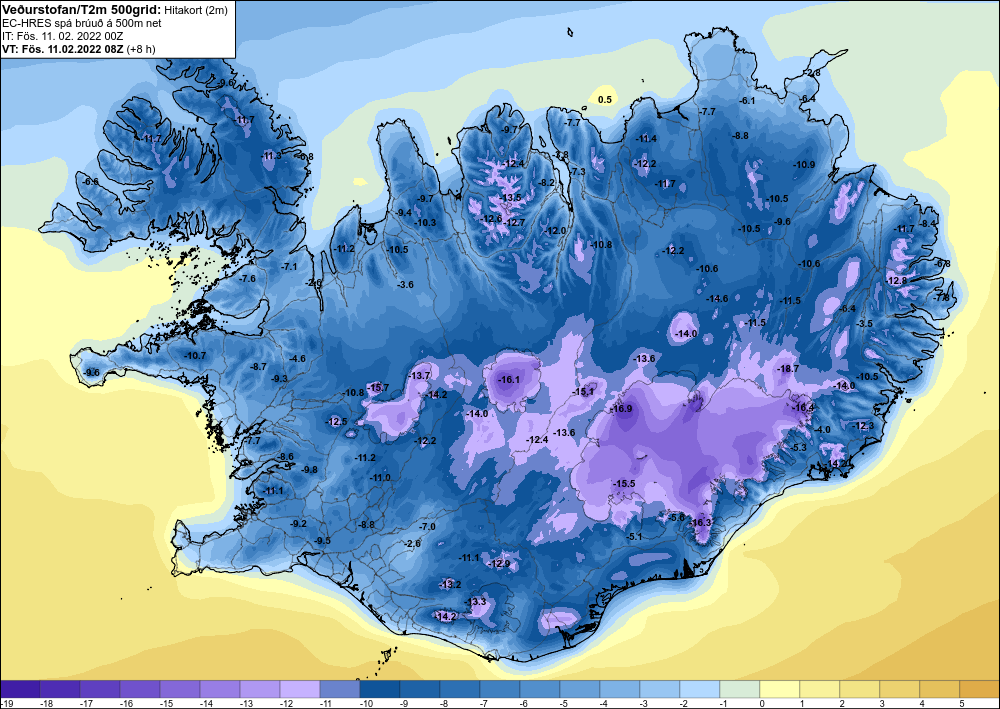Click the -3.5 temperature value
1000x709 pixels.
click(x=864, y=324)
